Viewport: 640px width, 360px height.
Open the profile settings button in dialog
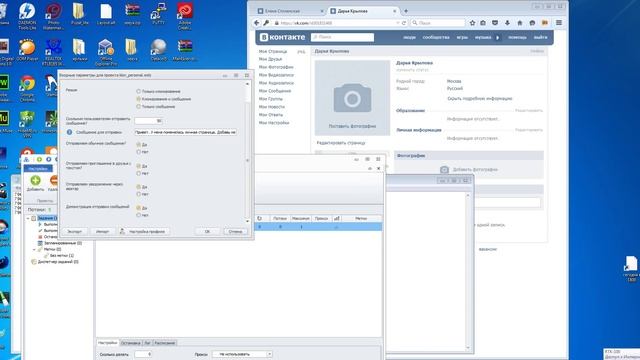pyautogui.click(x=143, y=231)
